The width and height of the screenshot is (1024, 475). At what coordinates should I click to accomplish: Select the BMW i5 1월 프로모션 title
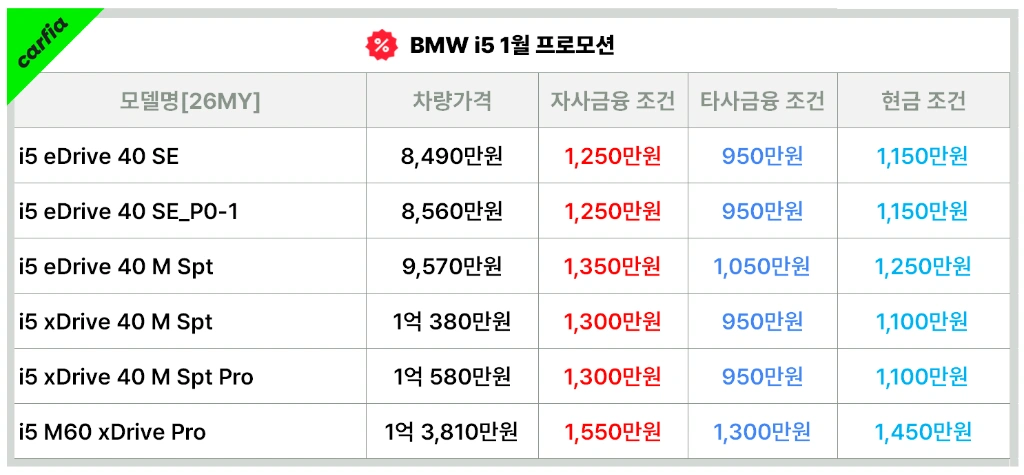[x=512, y=45]
